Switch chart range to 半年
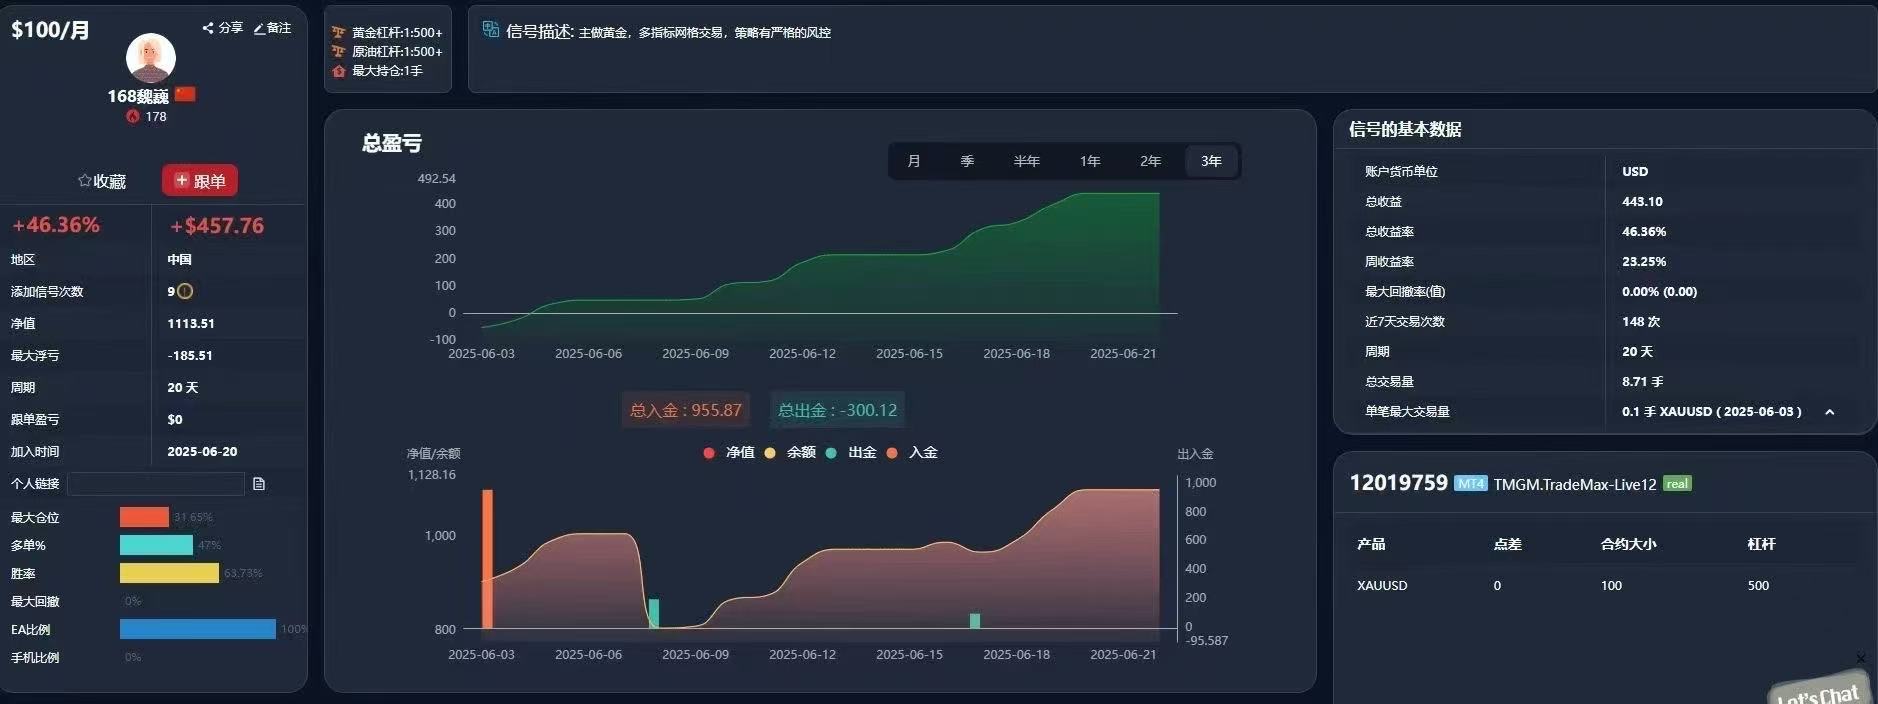The height and width of the screenshot is (704, 1878). [1027, 161]
